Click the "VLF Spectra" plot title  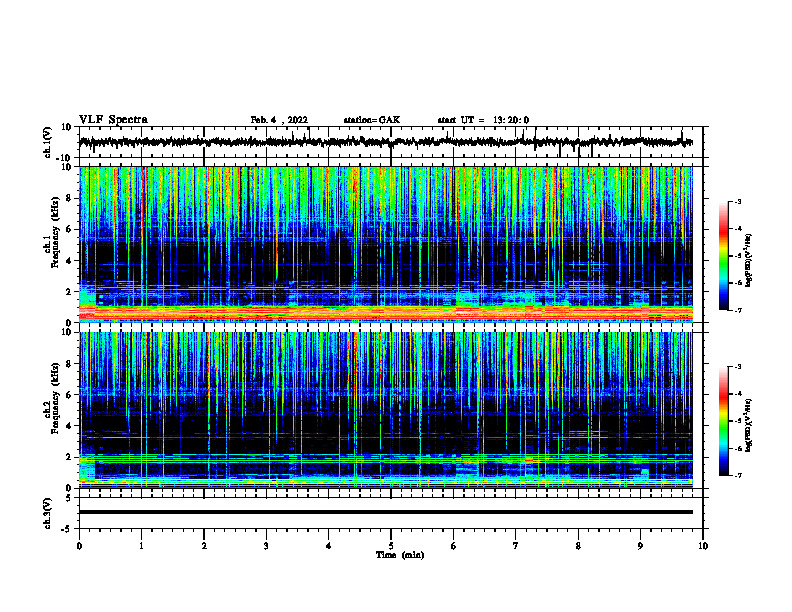click(x=113, y=120)
